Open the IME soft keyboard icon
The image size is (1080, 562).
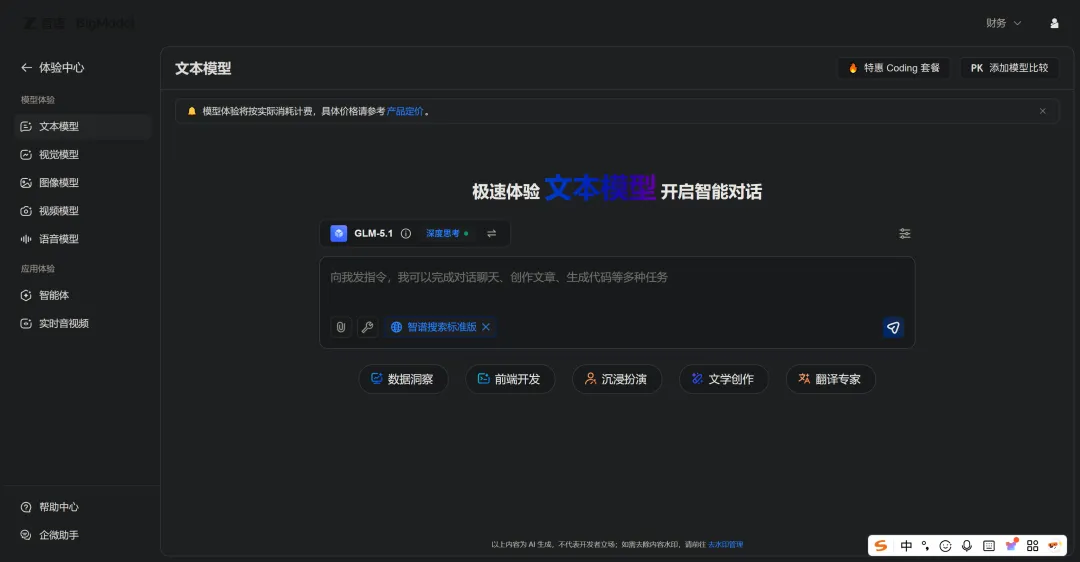click(989, 546)
